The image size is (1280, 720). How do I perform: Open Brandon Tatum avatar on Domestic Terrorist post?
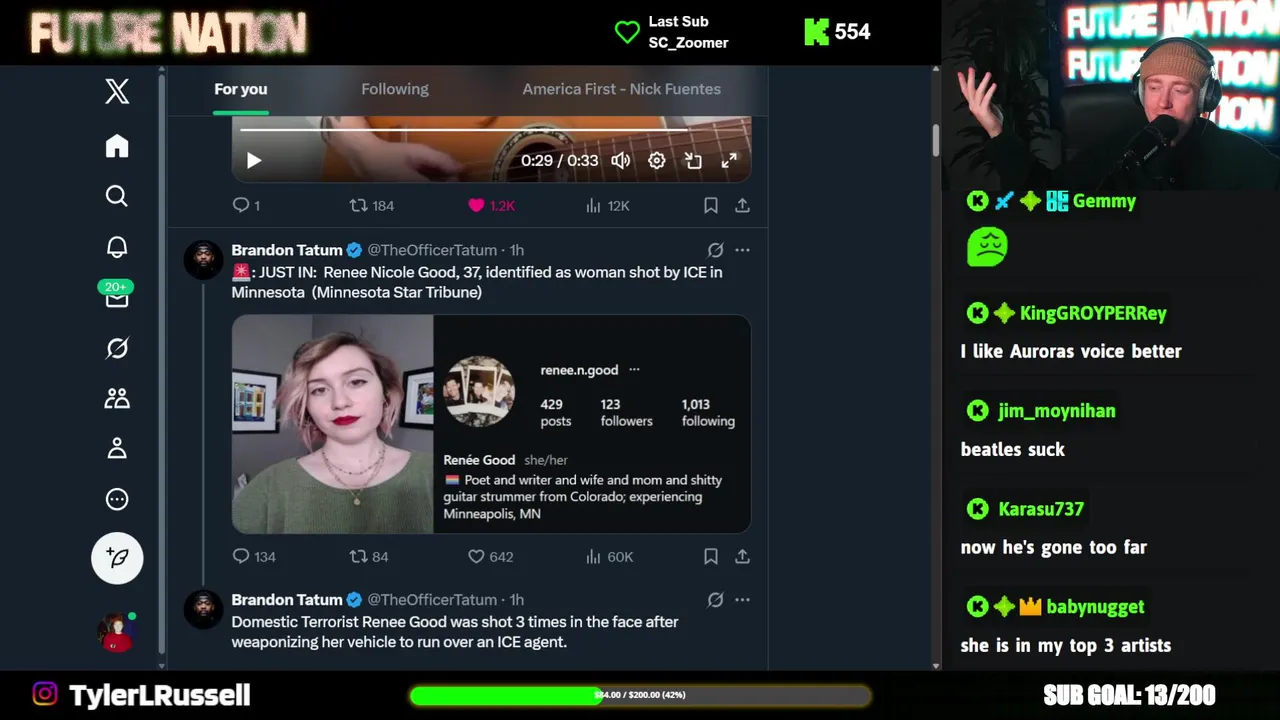(203, 609)
